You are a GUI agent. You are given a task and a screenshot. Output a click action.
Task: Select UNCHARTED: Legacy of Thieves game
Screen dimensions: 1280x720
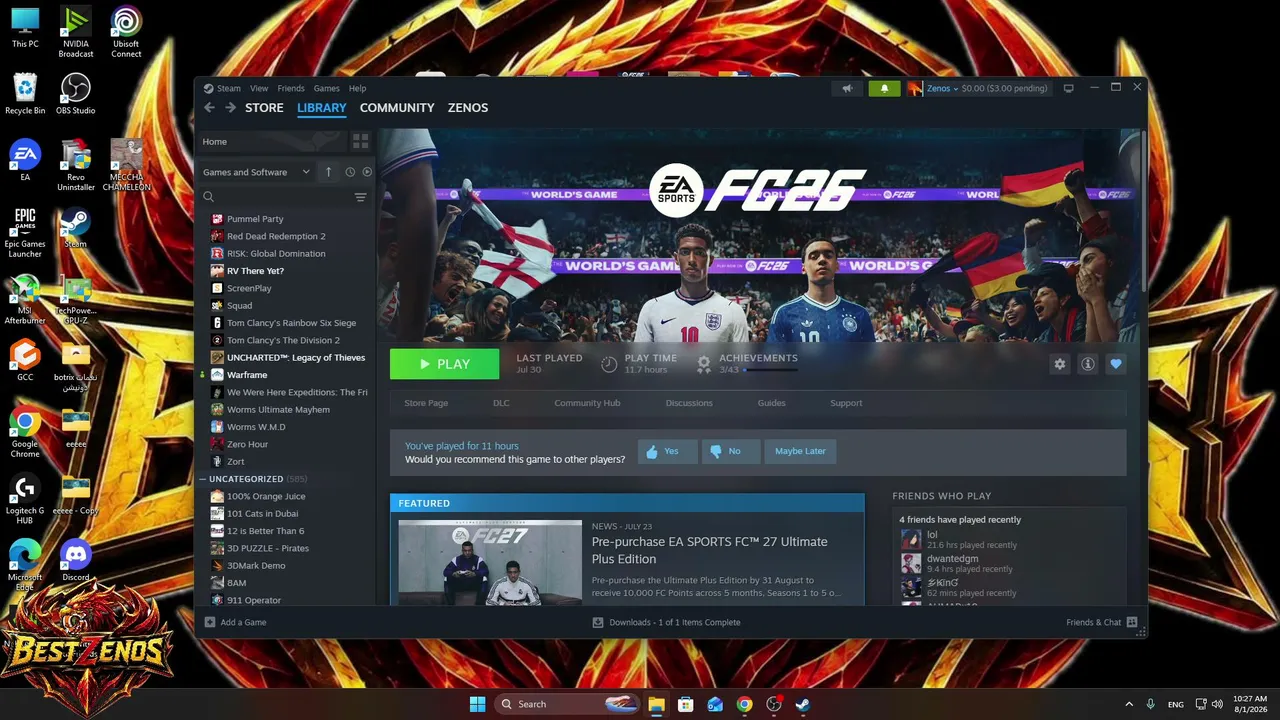296,358
